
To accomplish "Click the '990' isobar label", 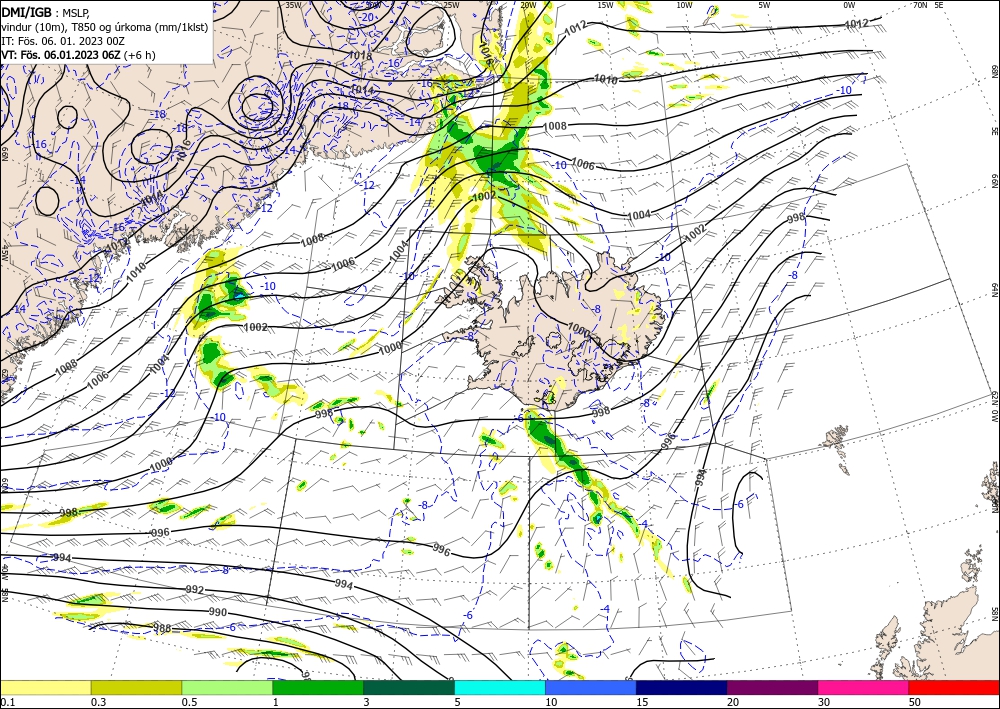I will tap(217, 612).
